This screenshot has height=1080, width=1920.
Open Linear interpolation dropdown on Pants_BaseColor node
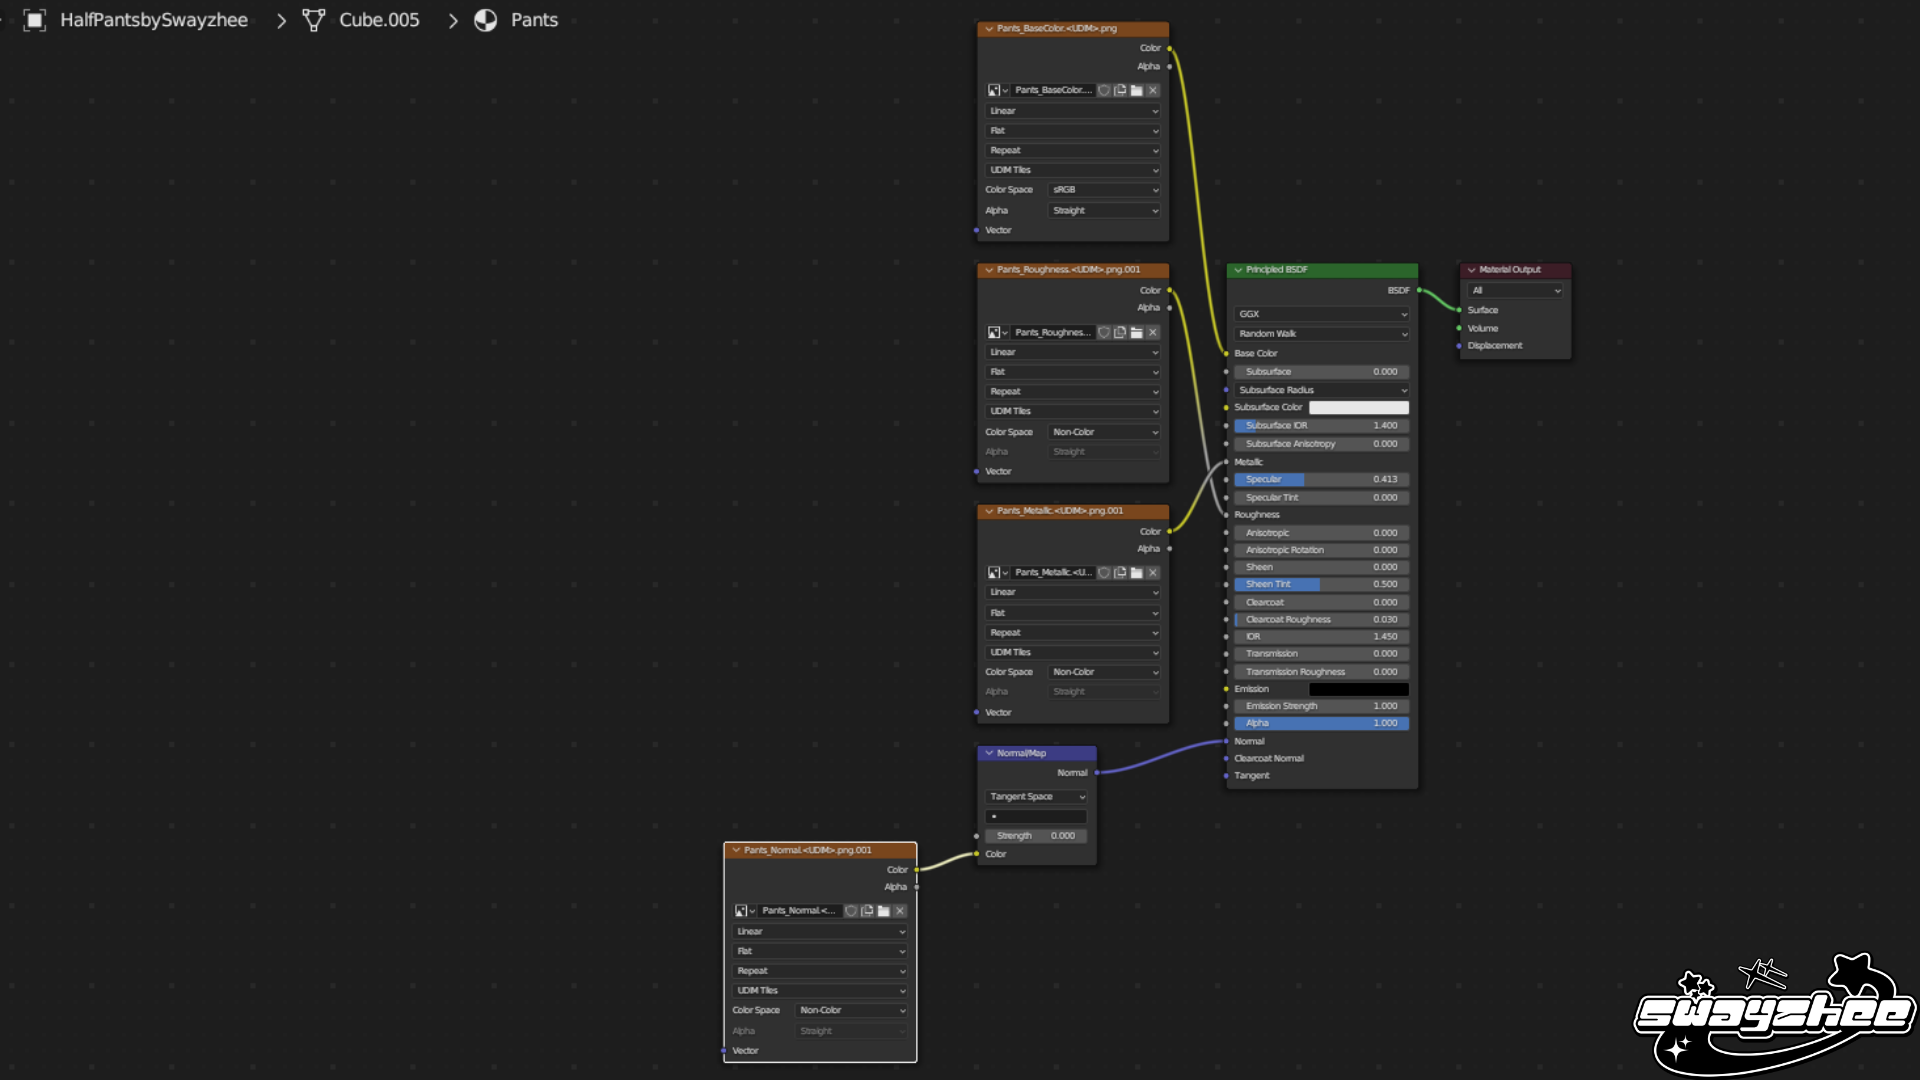1073,111
